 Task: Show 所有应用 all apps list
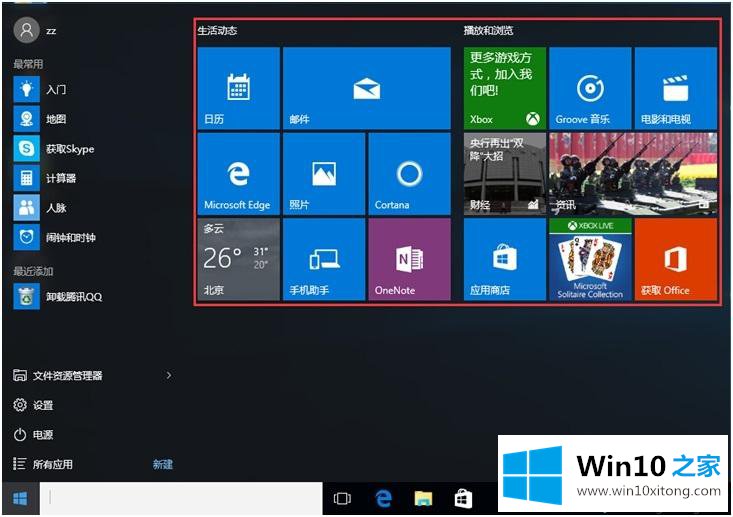43,464
